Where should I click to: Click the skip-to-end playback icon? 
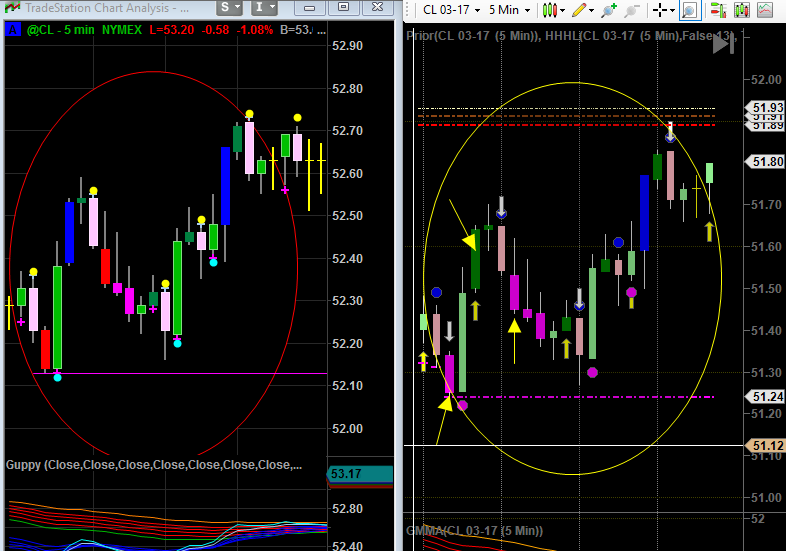click(723, 45)
